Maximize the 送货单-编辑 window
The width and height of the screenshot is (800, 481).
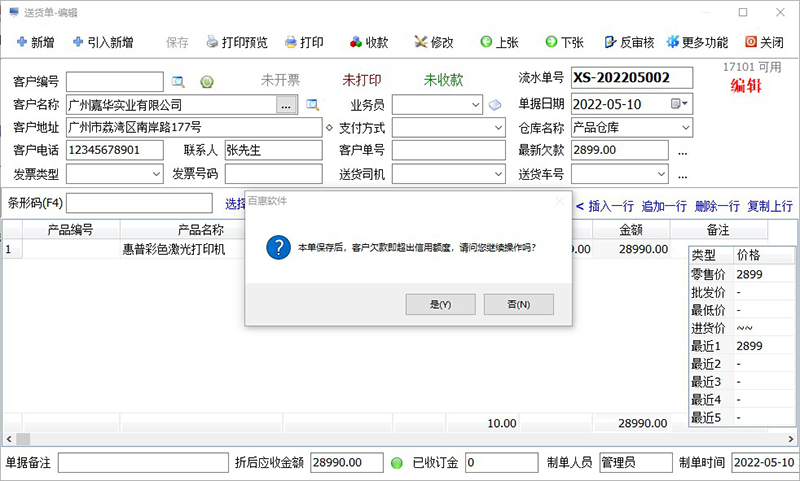(743, 12)
